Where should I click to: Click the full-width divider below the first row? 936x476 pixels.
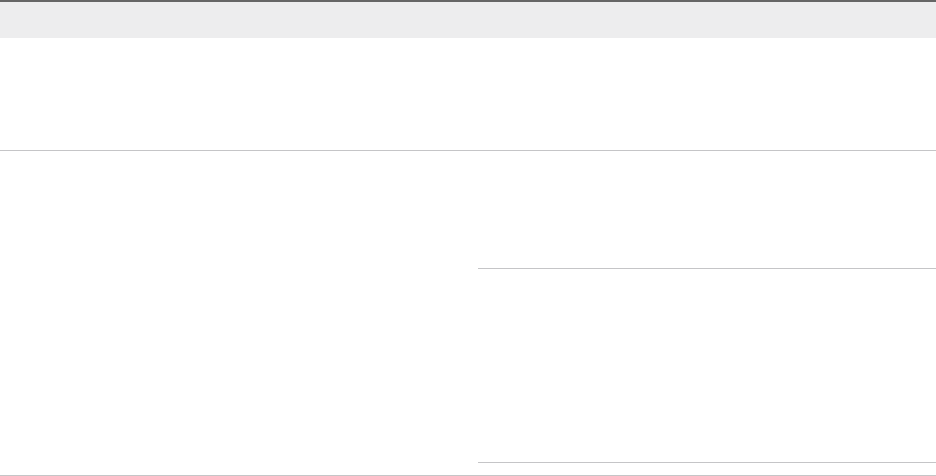(x=468, y=150)
